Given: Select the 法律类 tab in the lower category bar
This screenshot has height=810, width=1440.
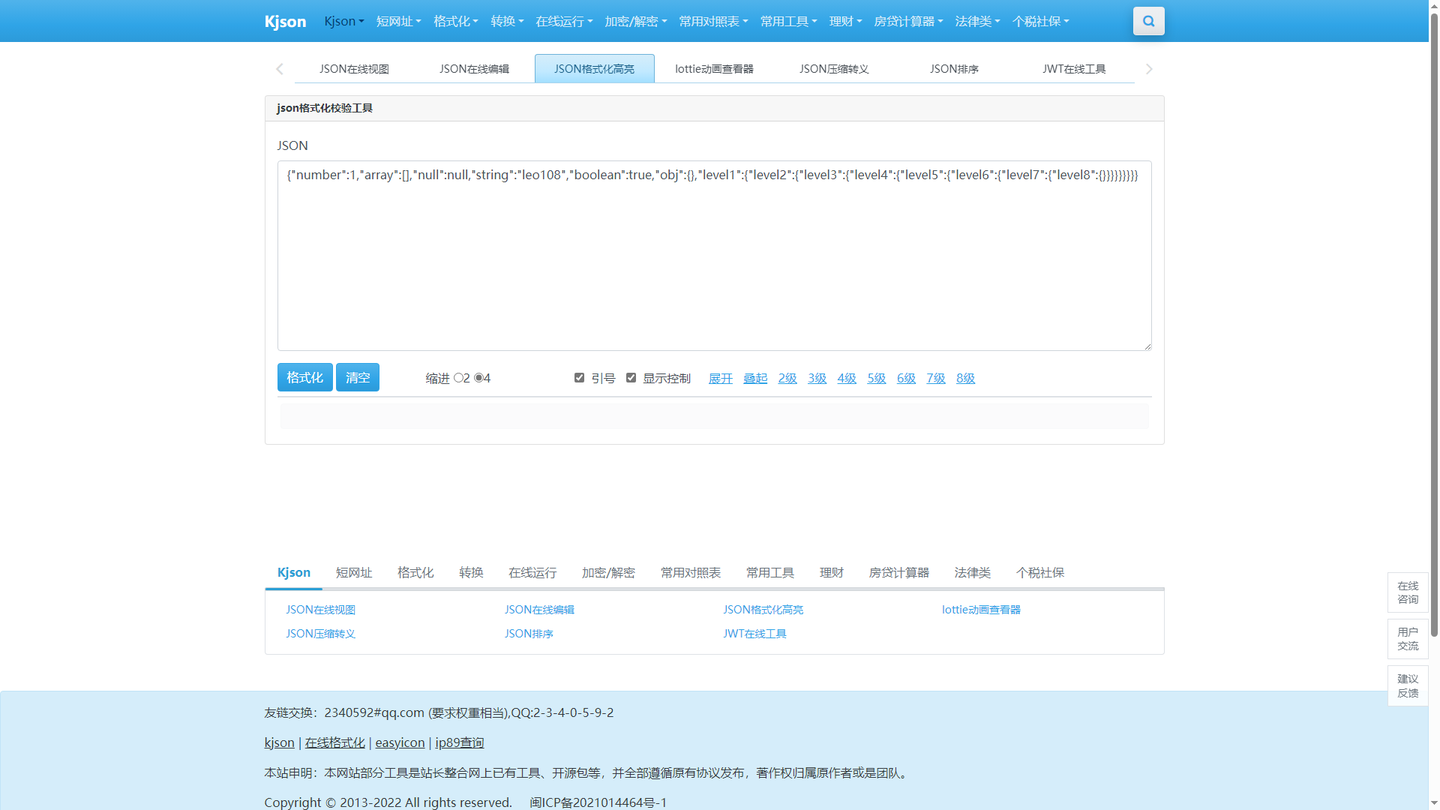Looking at the screenshot, I should pyautogui.click(x=972, y=573).
